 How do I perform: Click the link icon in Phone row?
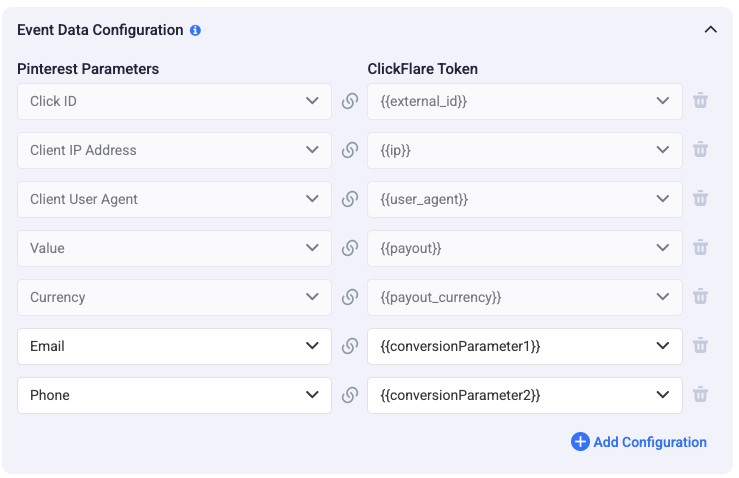pyautogui.click(x=350, y=395)
